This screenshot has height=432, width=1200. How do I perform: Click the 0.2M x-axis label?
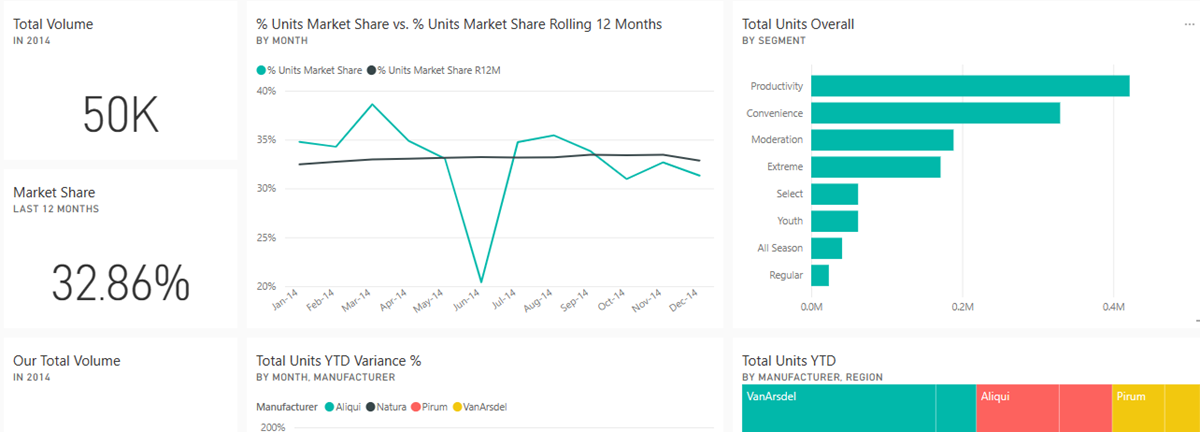(x=962, y=307)
